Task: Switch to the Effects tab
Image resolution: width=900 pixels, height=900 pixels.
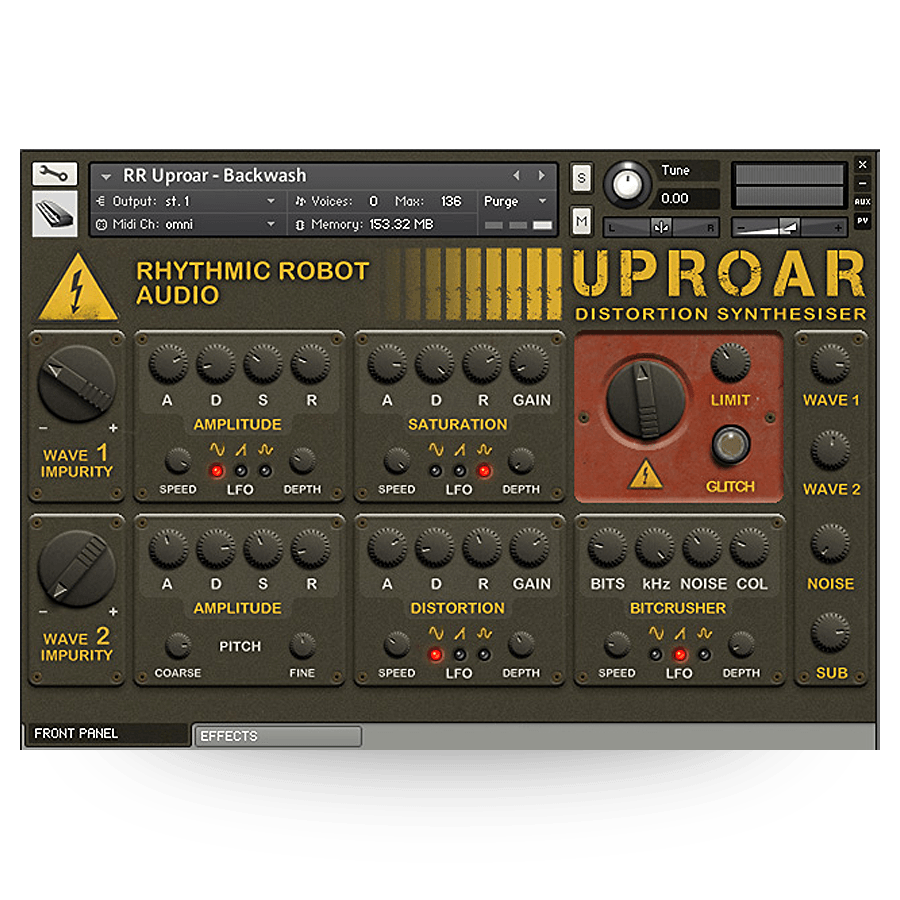Action: [x=278, y=736]
